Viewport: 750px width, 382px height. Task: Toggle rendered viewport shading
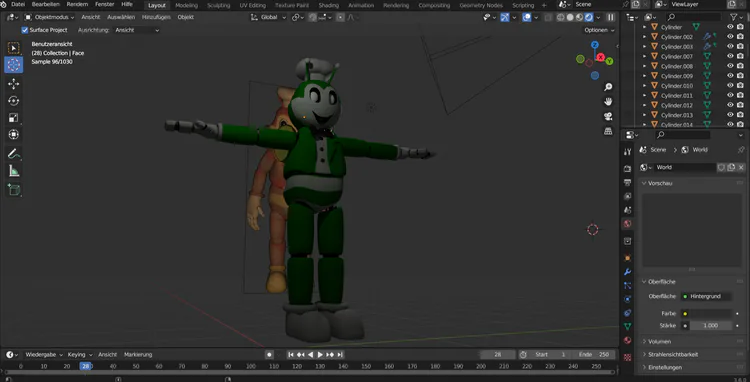[x=589, y=17]
